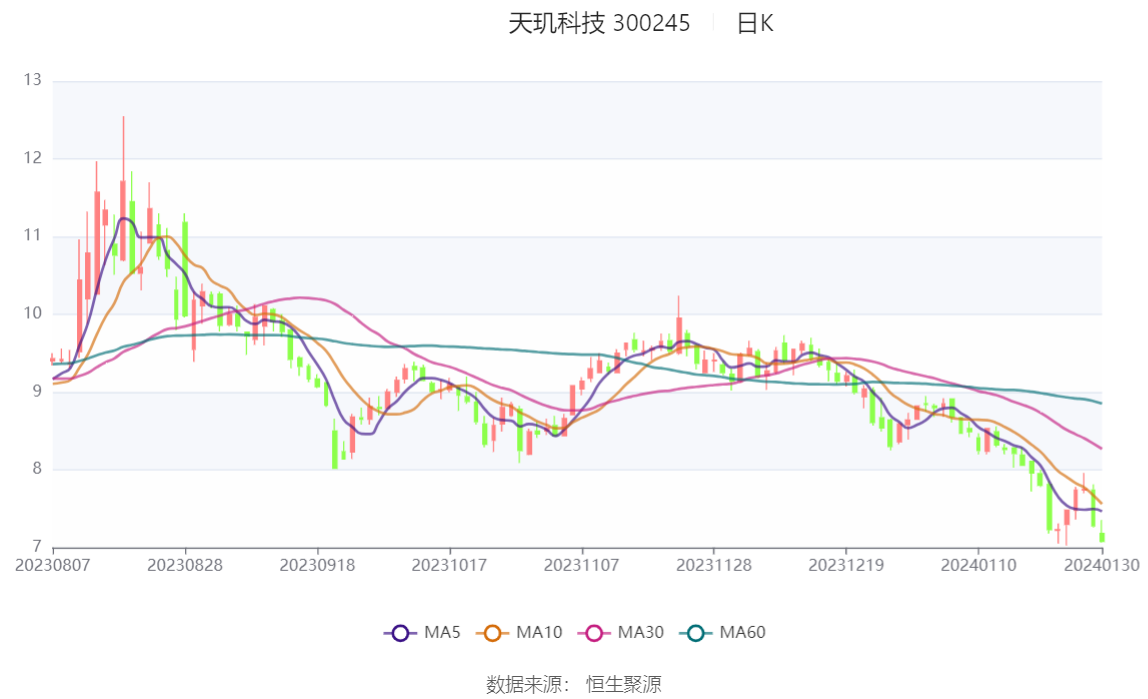
Task: Toggle the MA30 pink legend marker
Action: pyautogui.click(x=594, y=633)
